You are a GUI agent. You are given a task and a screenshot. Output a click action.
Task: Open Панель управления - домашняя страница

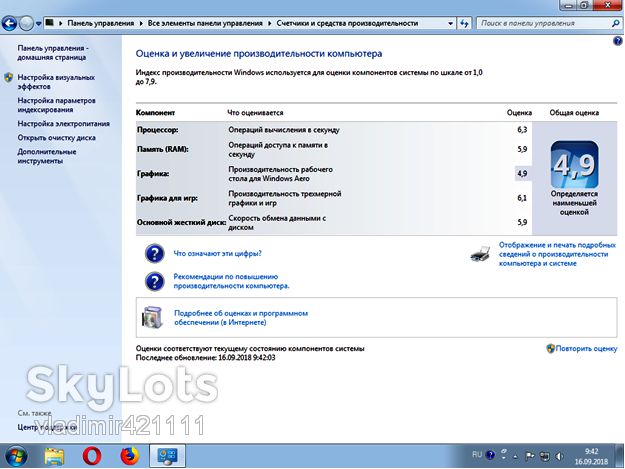[53, 53]
